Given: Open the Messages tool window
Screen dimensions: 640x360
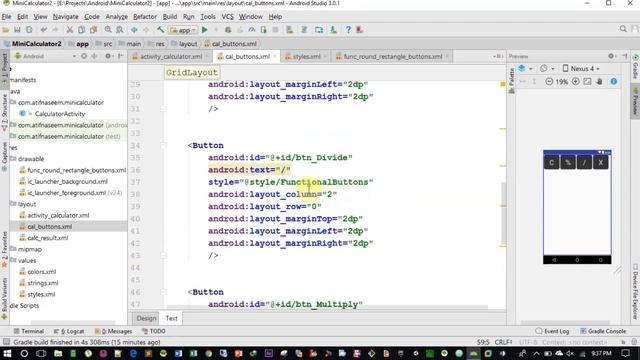Looking at the screenshot, I should tap(113, 331).
